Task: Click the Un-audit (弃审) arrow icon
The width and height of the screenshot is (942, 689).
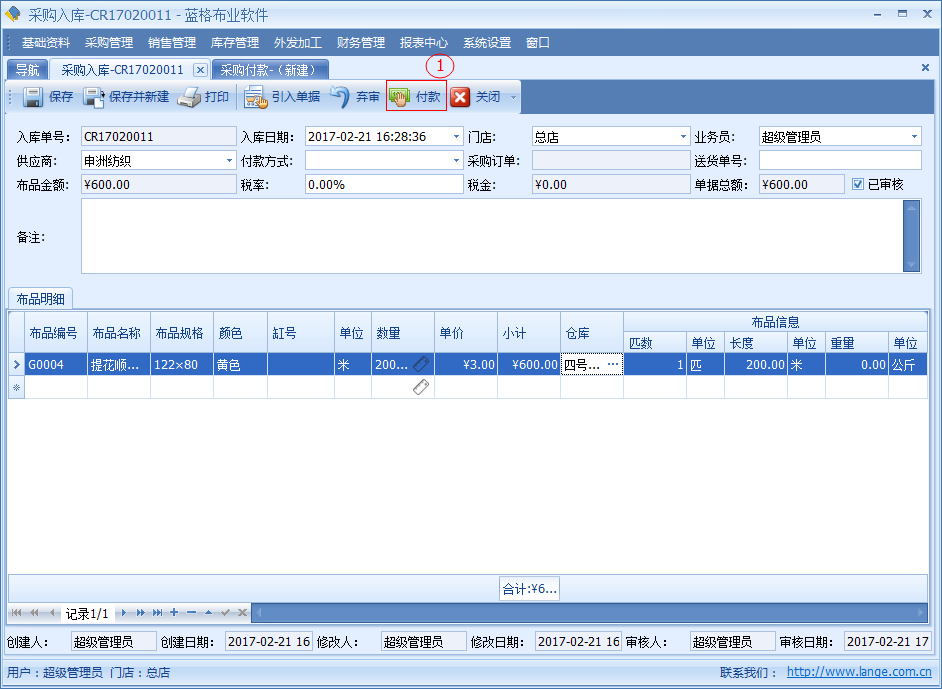Action: (340, 98)
